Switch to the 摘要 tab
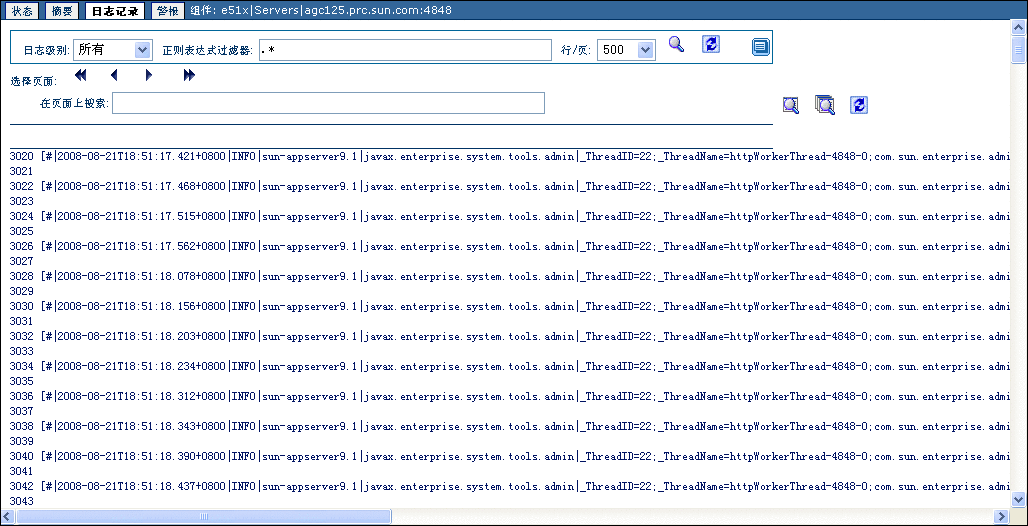 62,11
